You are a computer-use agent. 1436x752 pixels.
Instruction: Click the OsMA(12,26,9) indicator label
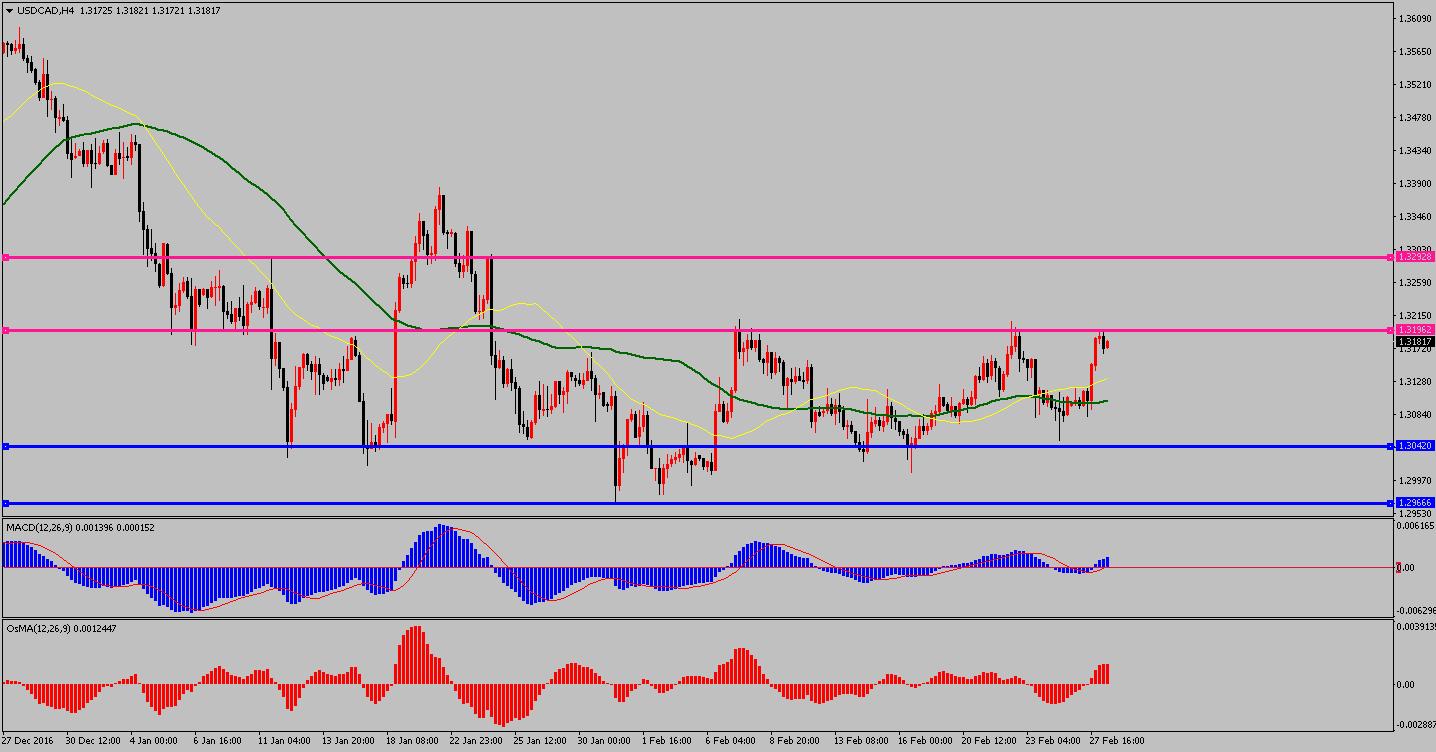pyautogui.click(x=36, y=628)
